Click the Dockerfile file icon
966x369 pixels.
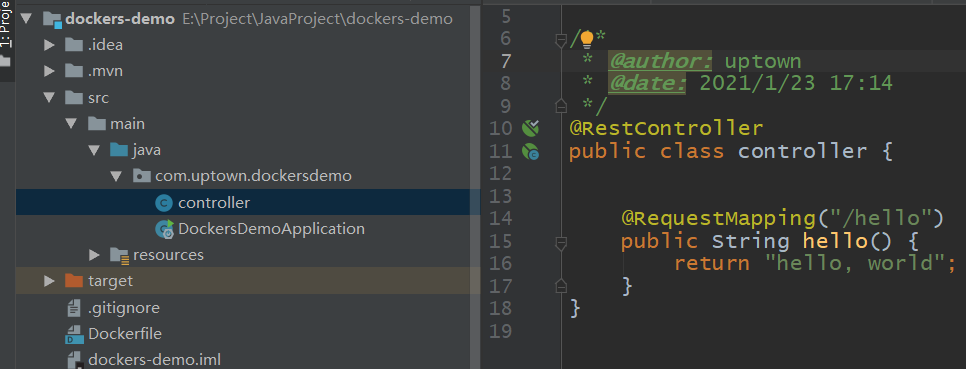coord(74,335)
